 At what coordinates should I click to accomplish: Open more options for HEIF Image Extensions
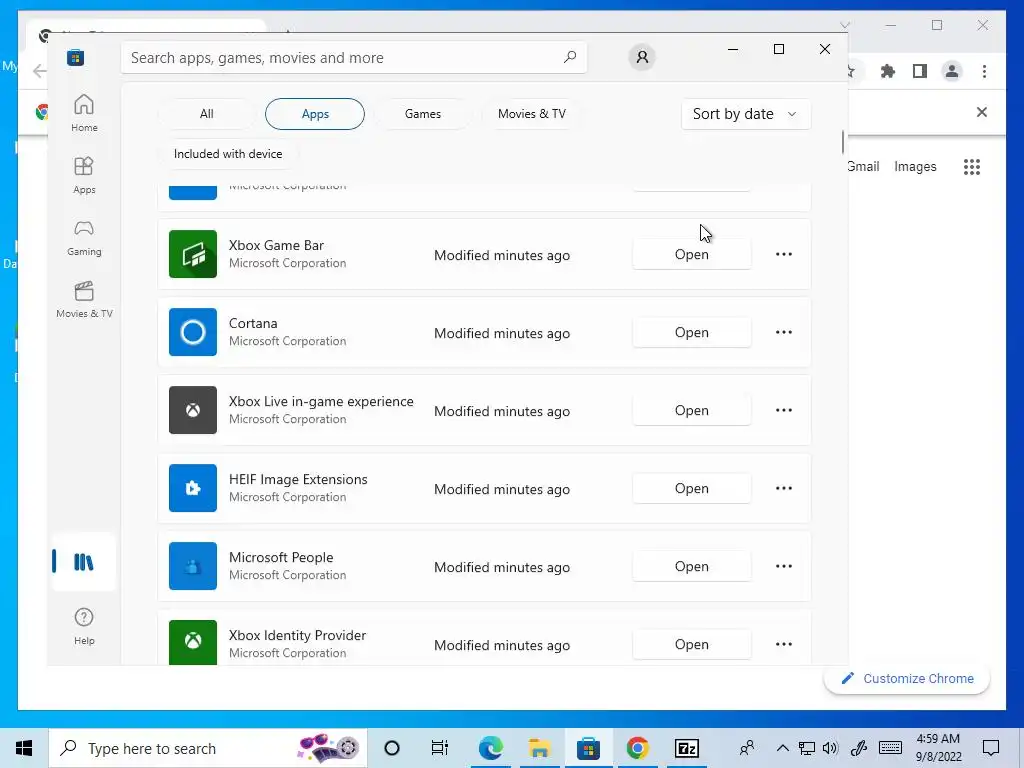pyautogui.click(x=784, y=488)
